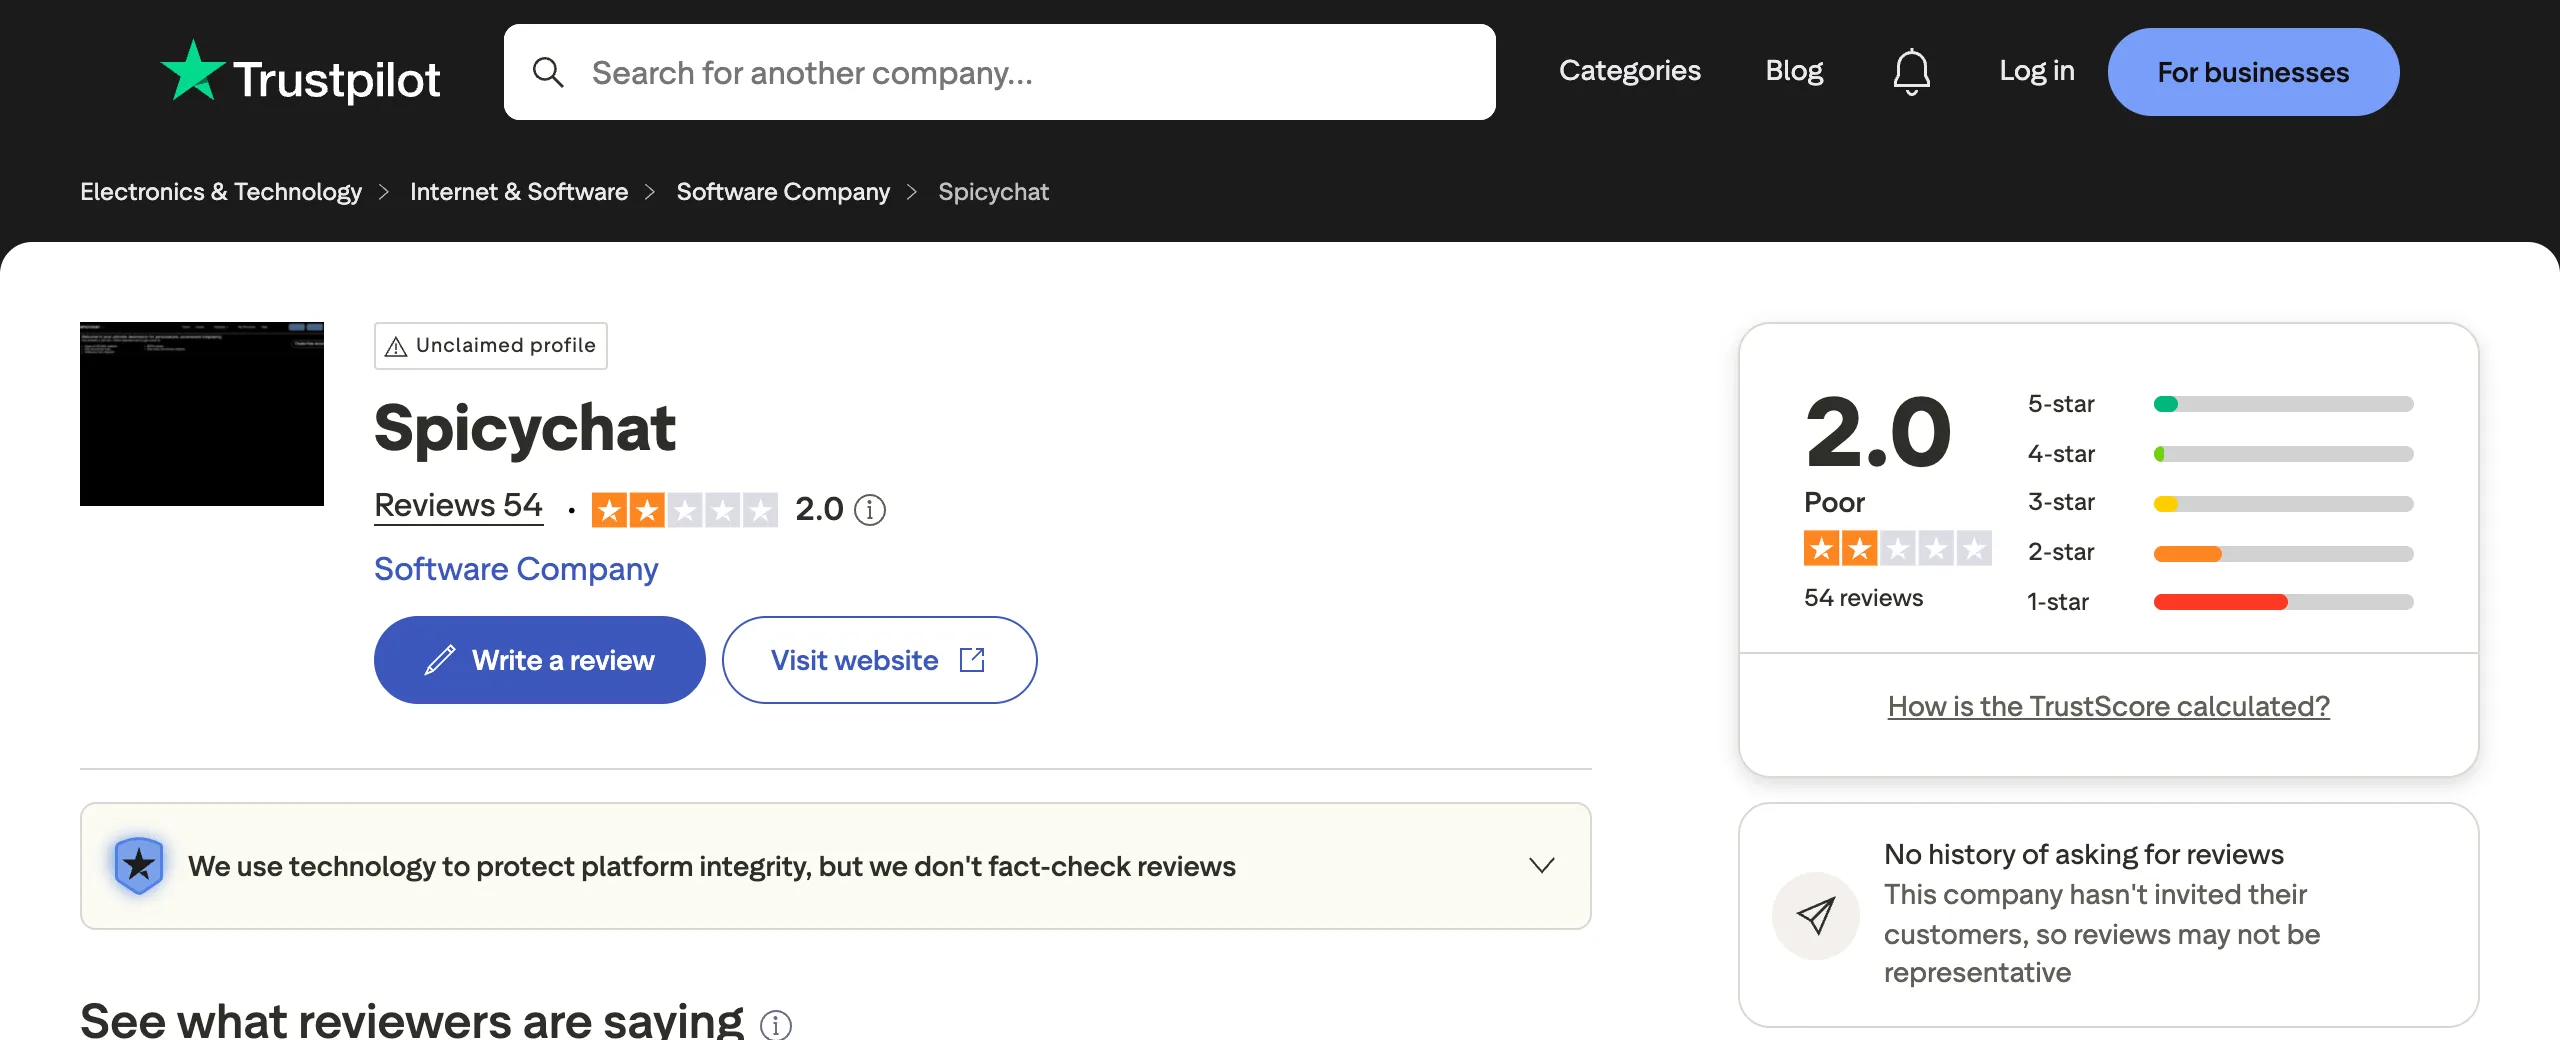Open the notifications bell

coord(1911,72)
